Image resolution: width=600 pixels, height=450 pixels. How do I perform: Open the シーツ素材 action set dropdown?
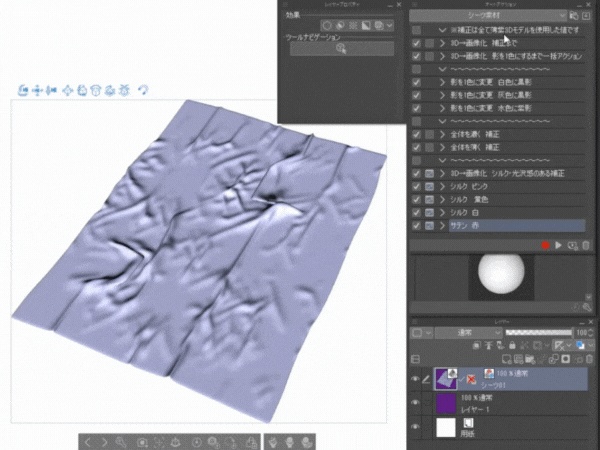488,16
